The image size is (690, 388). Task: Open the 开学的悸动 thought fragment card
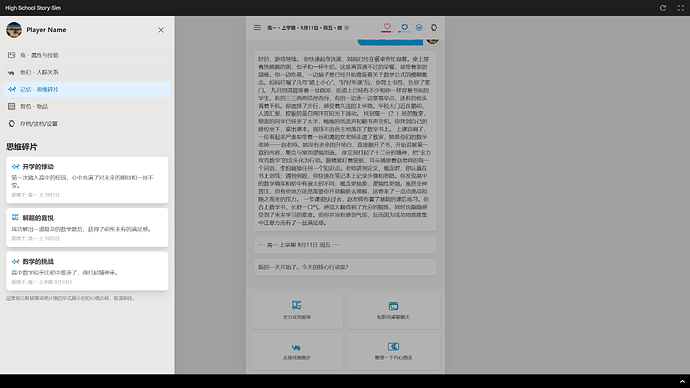point(87,180)
